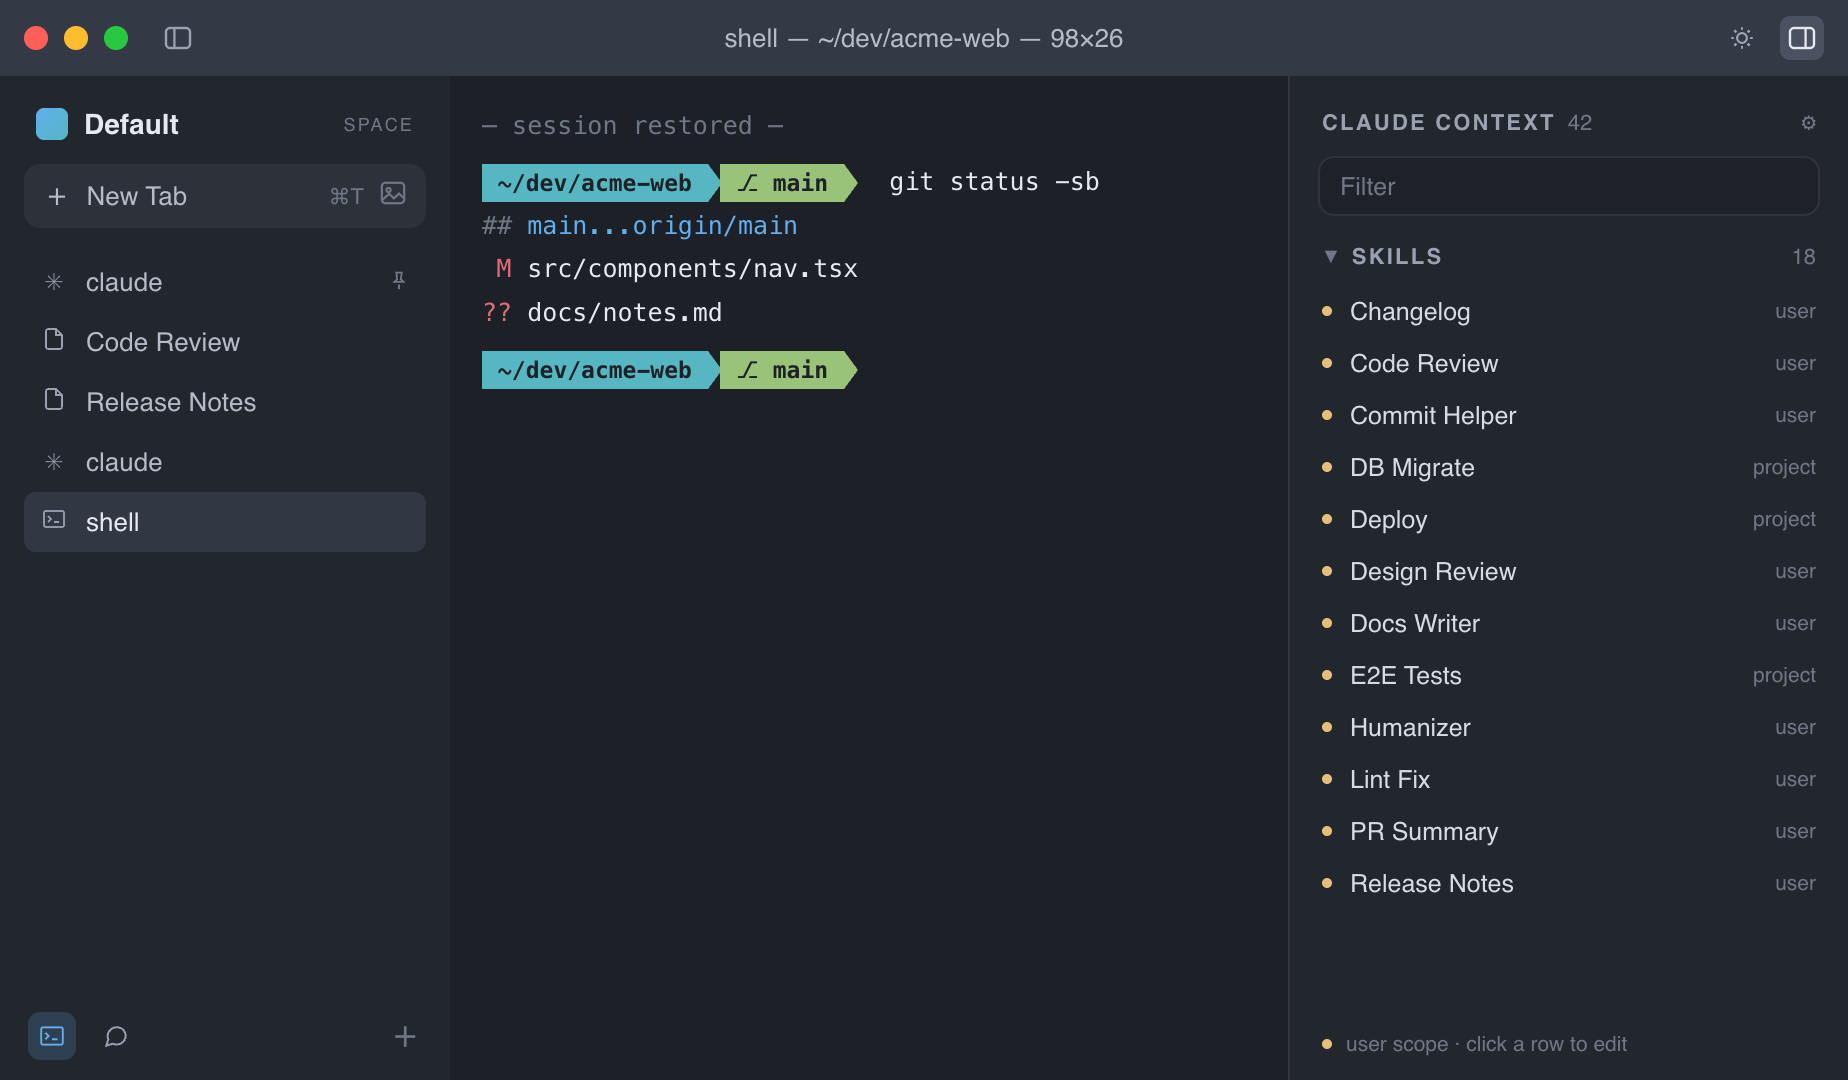Open Claude Context settings gear
Screen dimensions: 1848x1080
click(x=1808, y=122)
